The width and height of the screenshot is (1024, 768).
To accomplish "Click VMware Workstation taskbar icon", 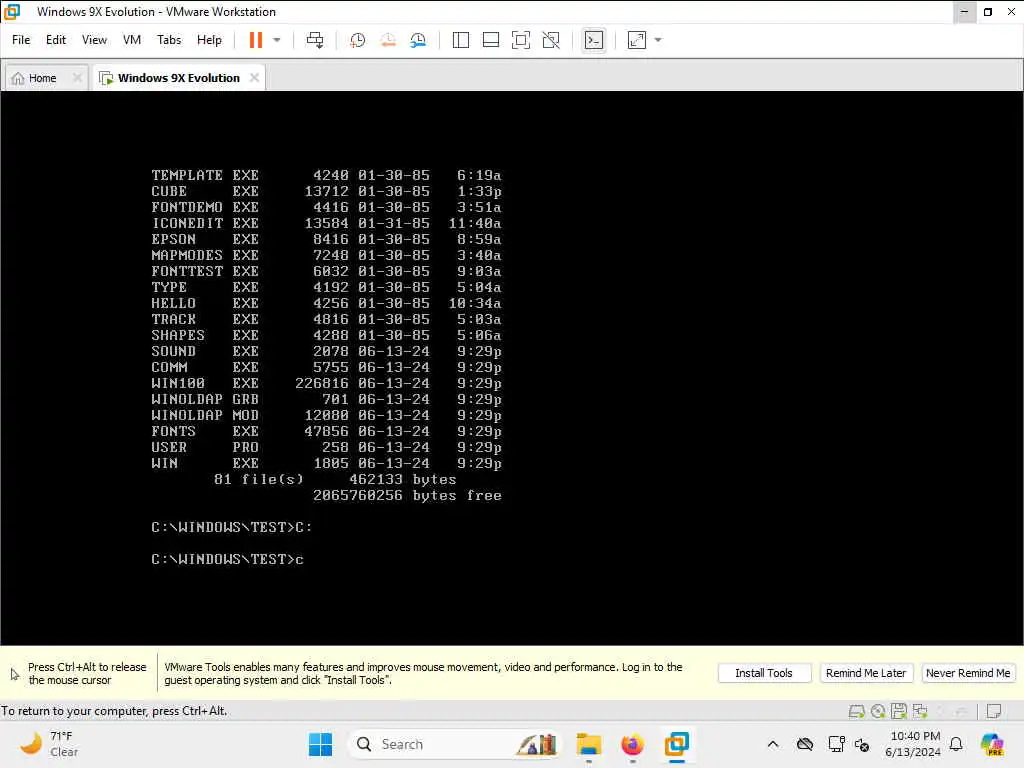I will click(677, 744).
